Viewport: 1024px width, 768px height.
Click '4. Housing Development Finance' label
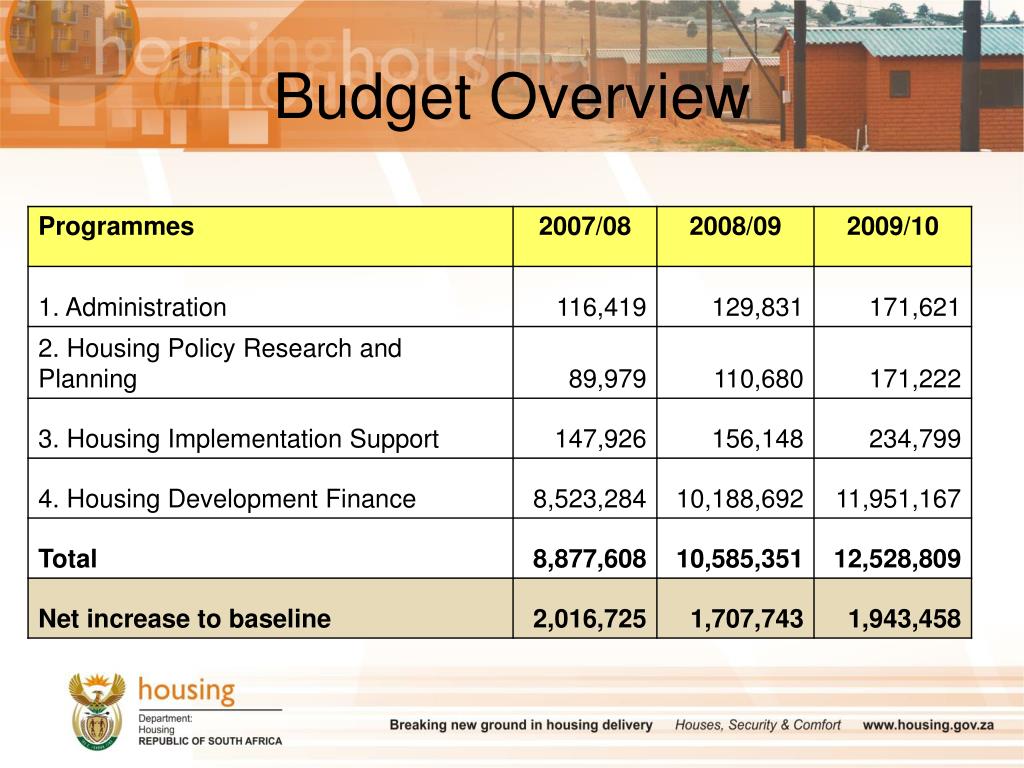coord(227,500)
